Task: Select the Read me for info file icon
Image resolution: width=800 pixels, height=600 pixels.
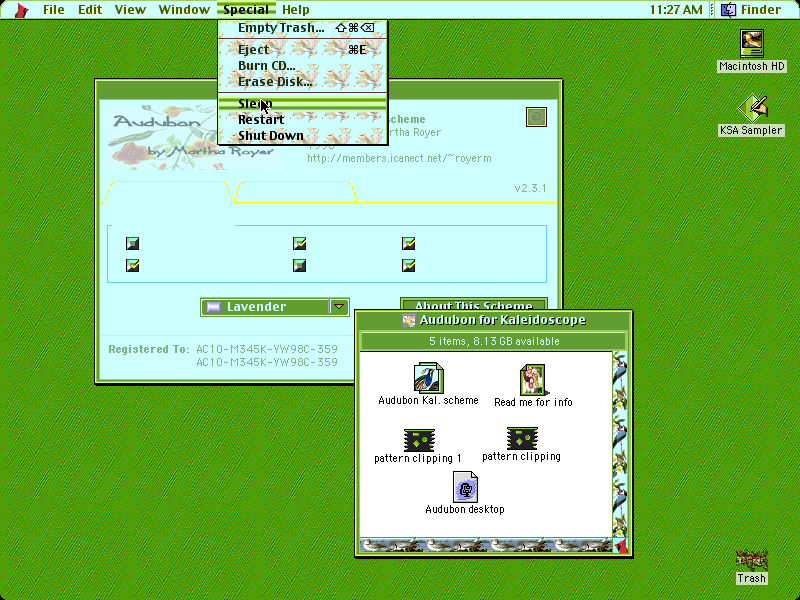Action: point(533,380)
